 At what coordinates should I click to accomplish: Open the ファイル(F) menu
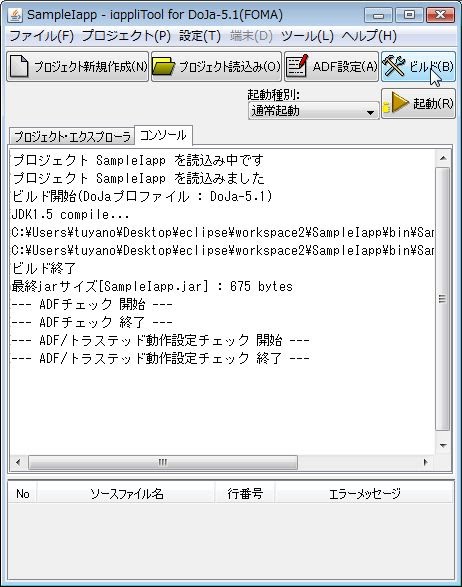click(x=42, y=36)
